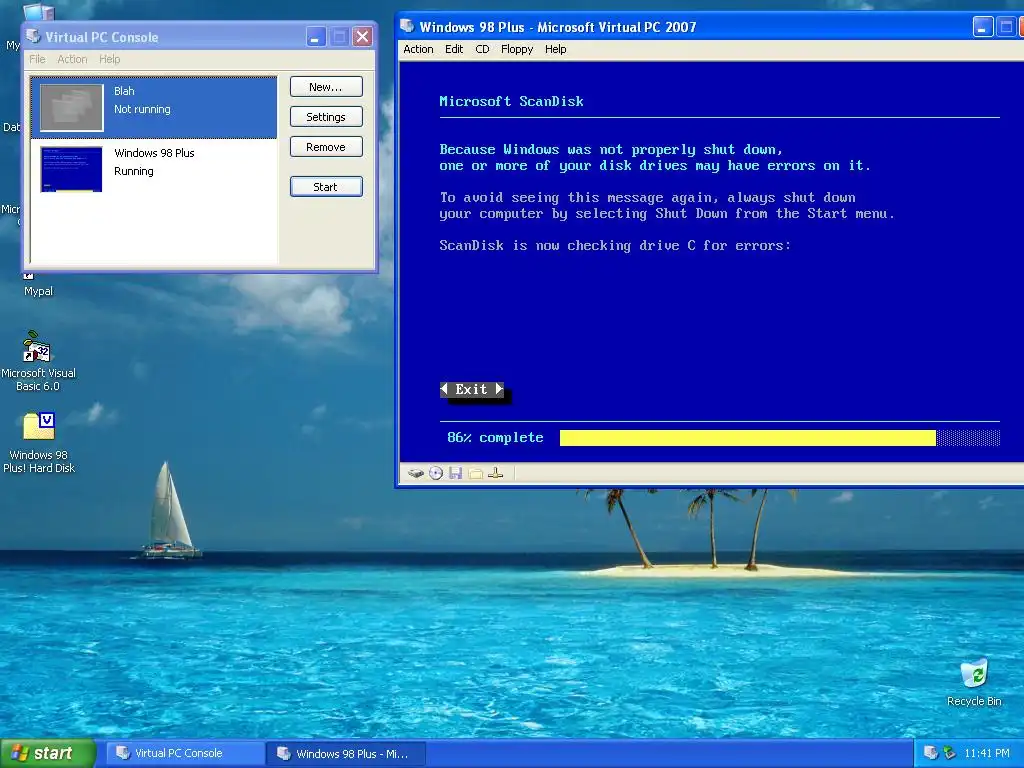1024x768 pixels.
Task: Open Edit menu in Windows 98 Plus window
Action: (454, 49)
